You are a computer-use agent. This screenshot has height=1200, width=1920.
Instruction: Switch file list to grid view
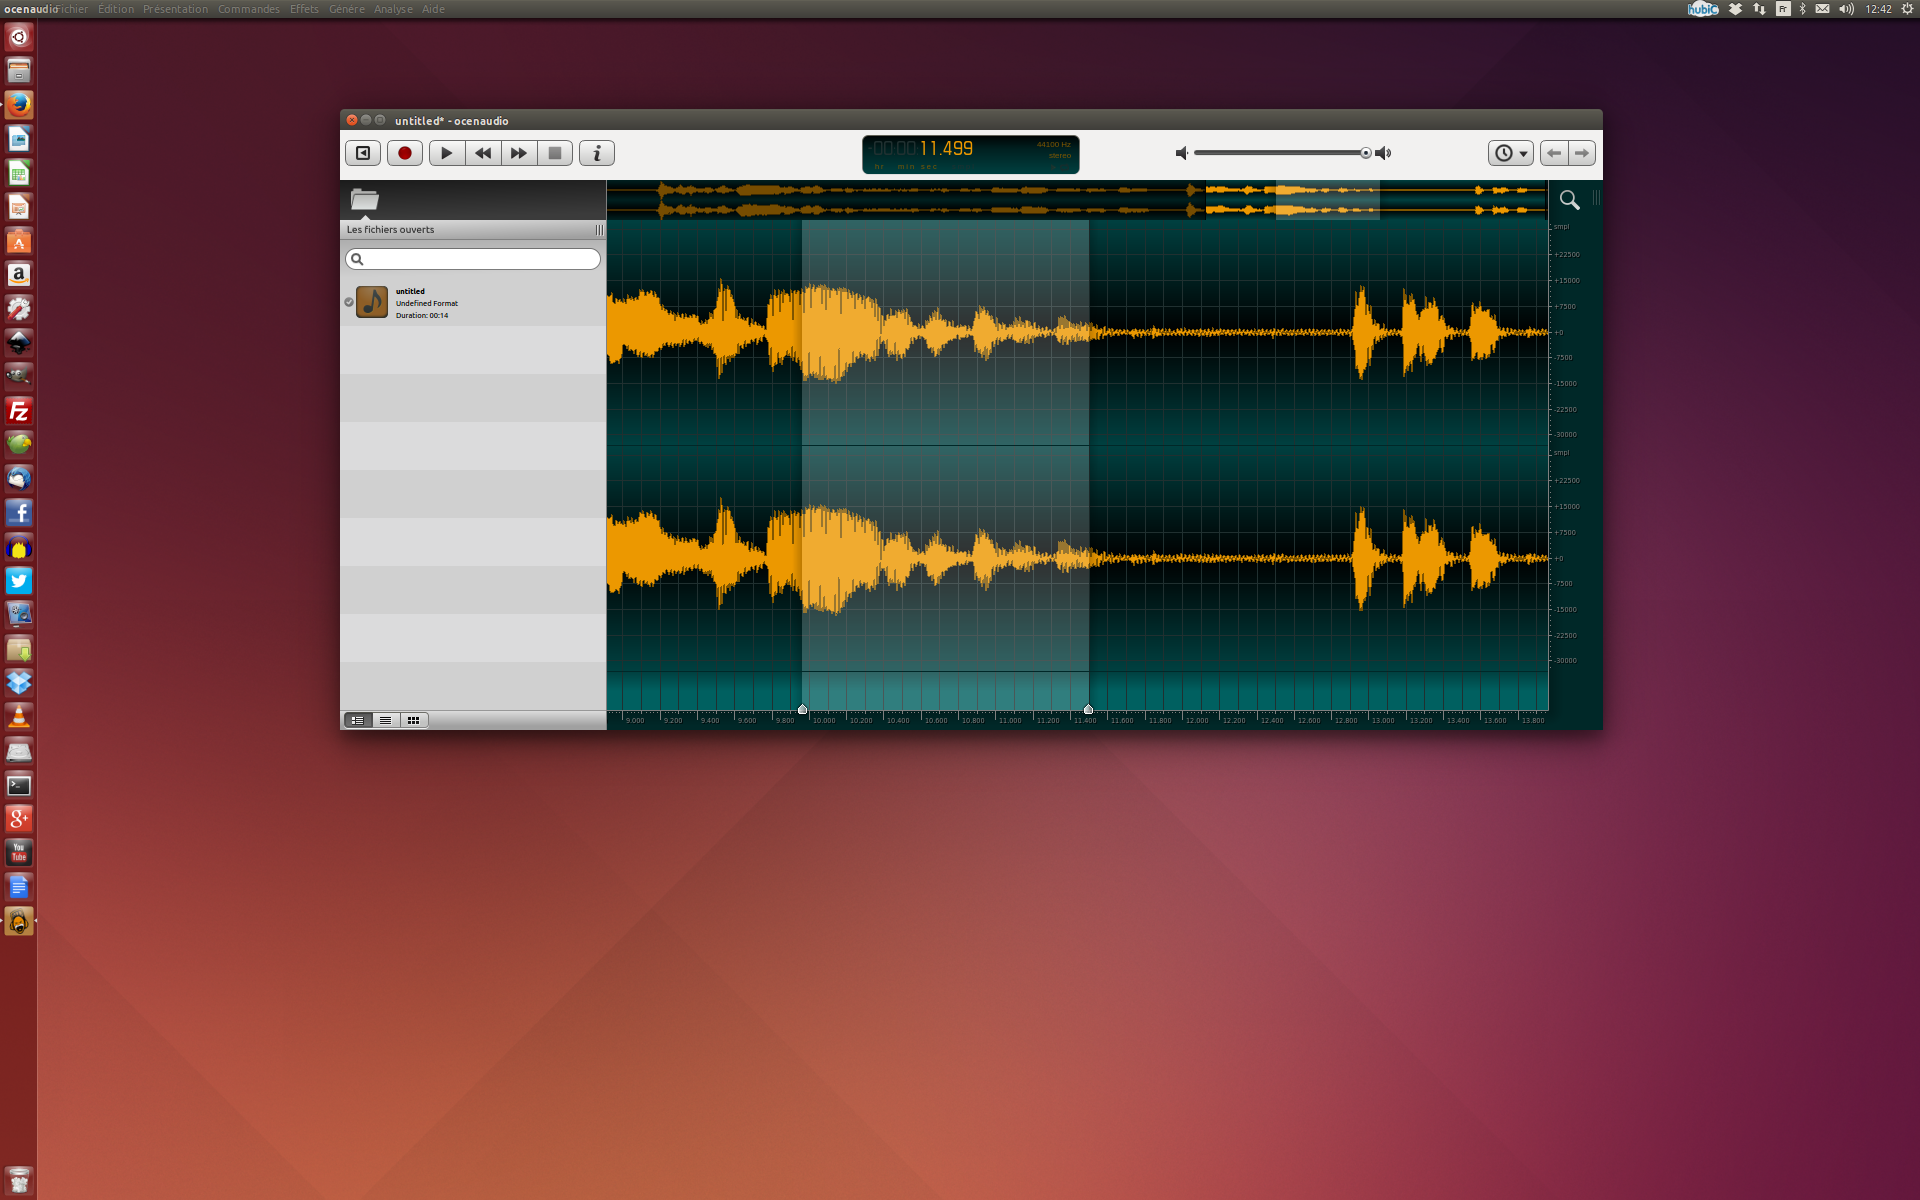coord(413,720)
